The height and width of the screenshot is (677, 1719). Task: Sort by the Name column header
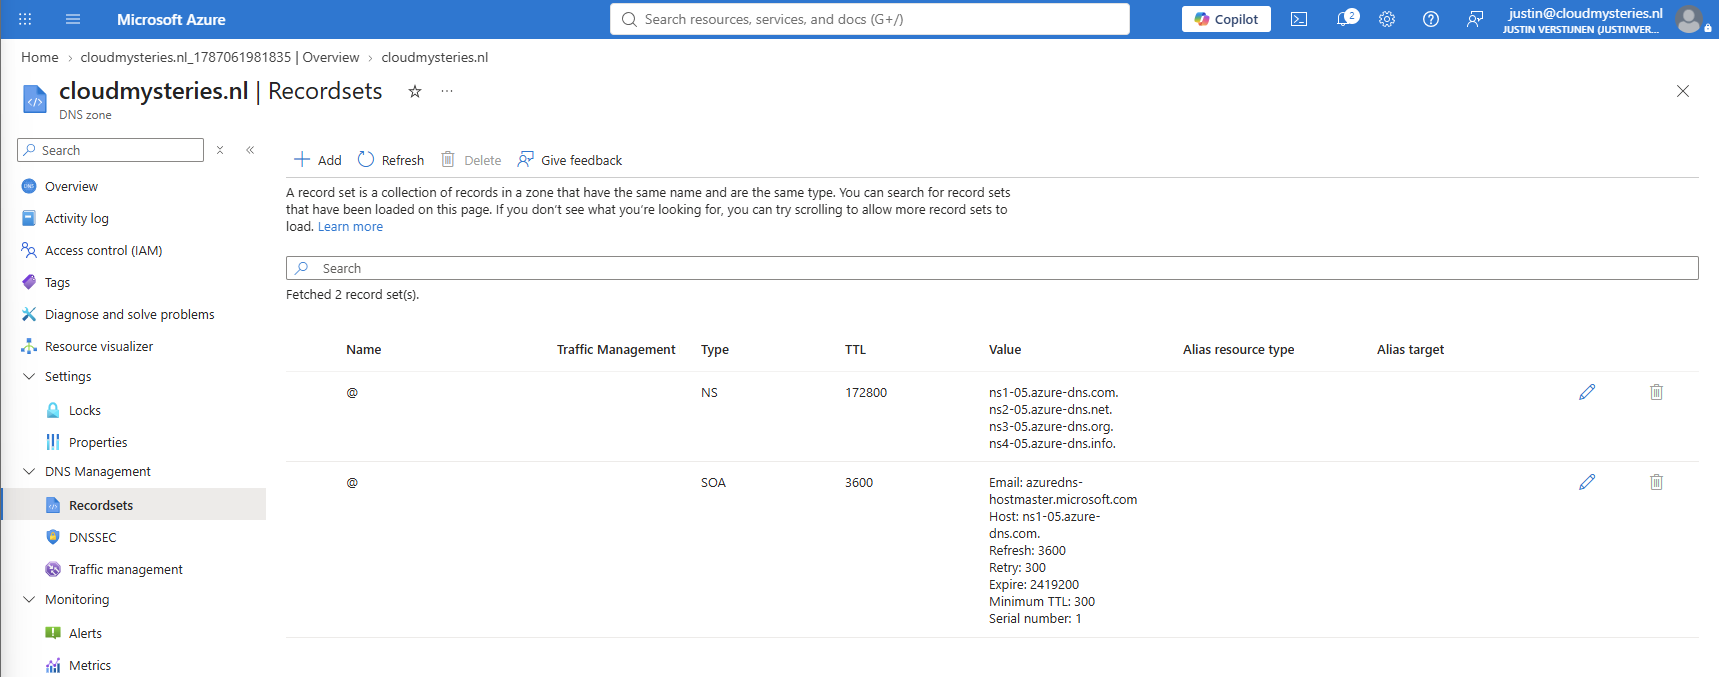coord(364,350)
